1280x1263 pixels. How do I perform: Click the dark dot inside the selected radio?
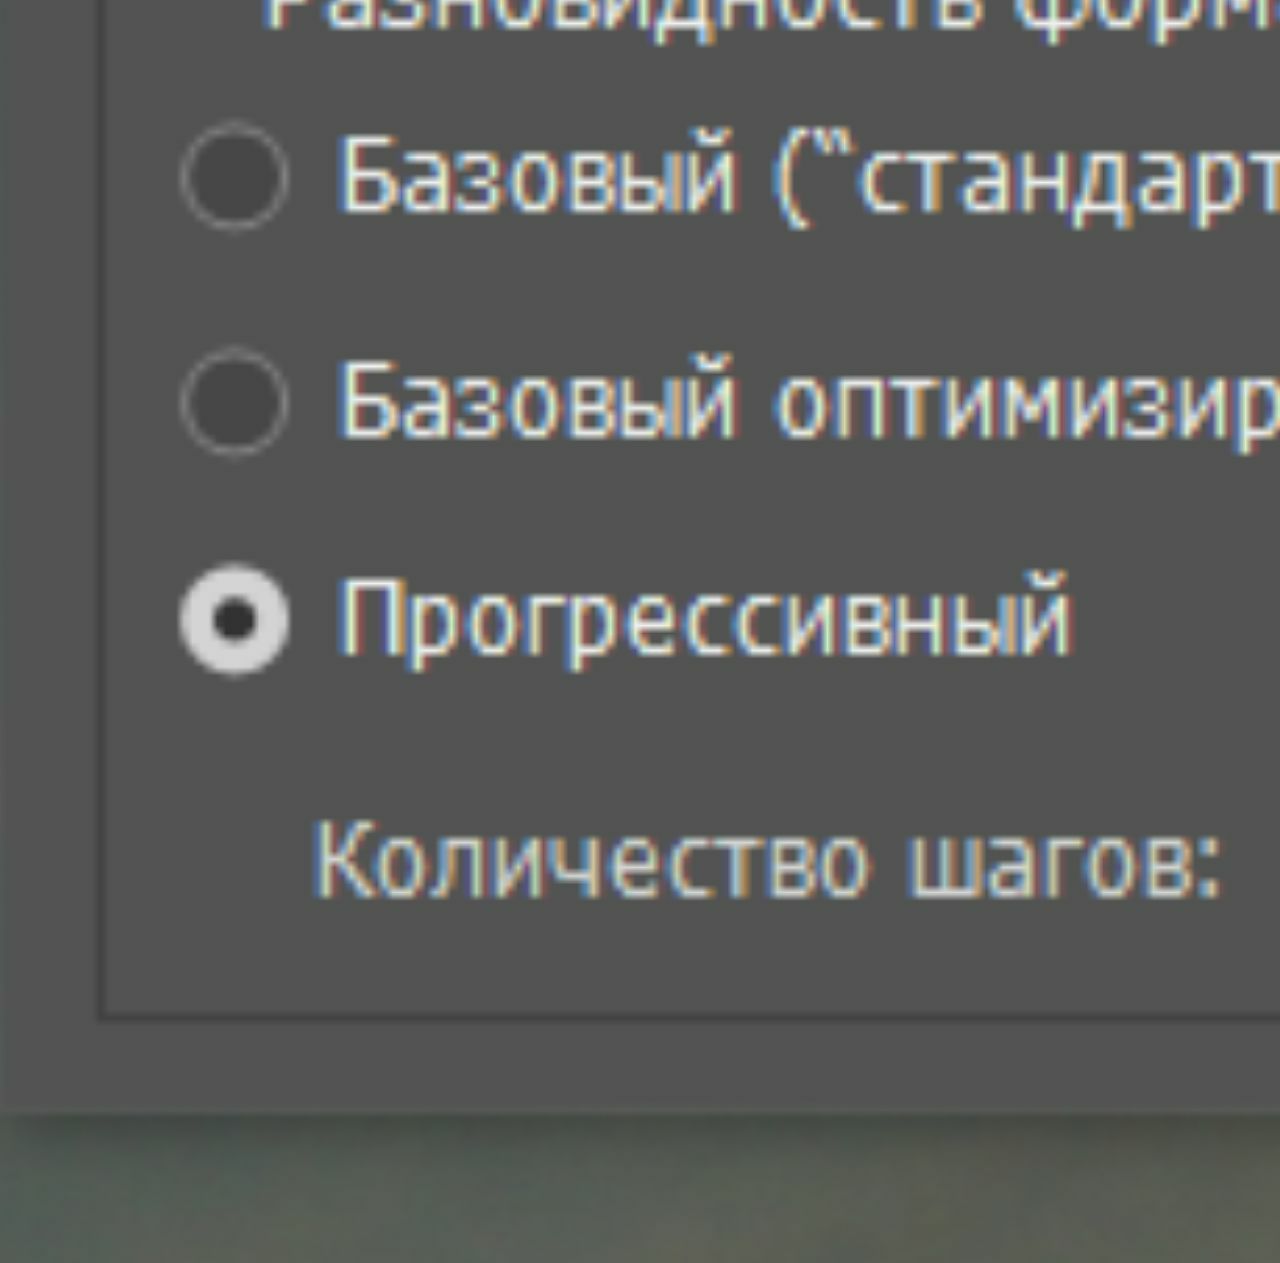pyautogui.click(x=235, y=620)
